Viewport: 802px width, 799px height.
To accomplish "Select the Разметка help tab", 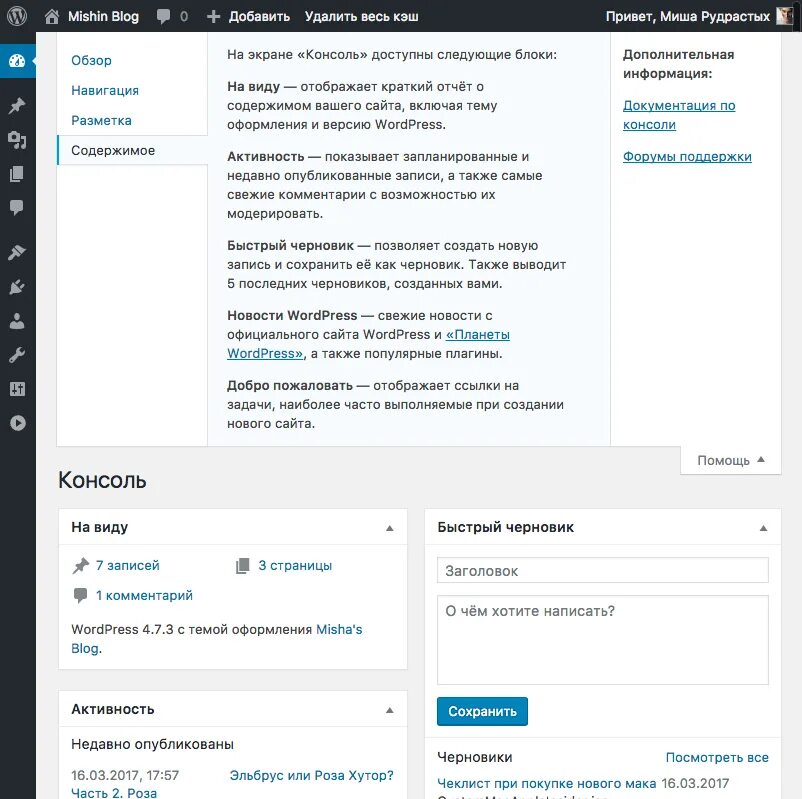I will [101, 121].
